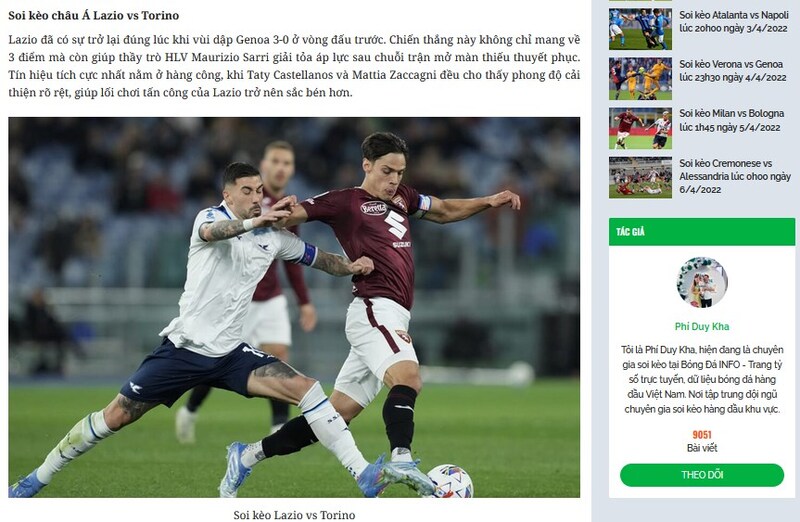800x522 pixels.
Task: Click the green THEO DÕI follow button
Action: click(x=702, y=475)
